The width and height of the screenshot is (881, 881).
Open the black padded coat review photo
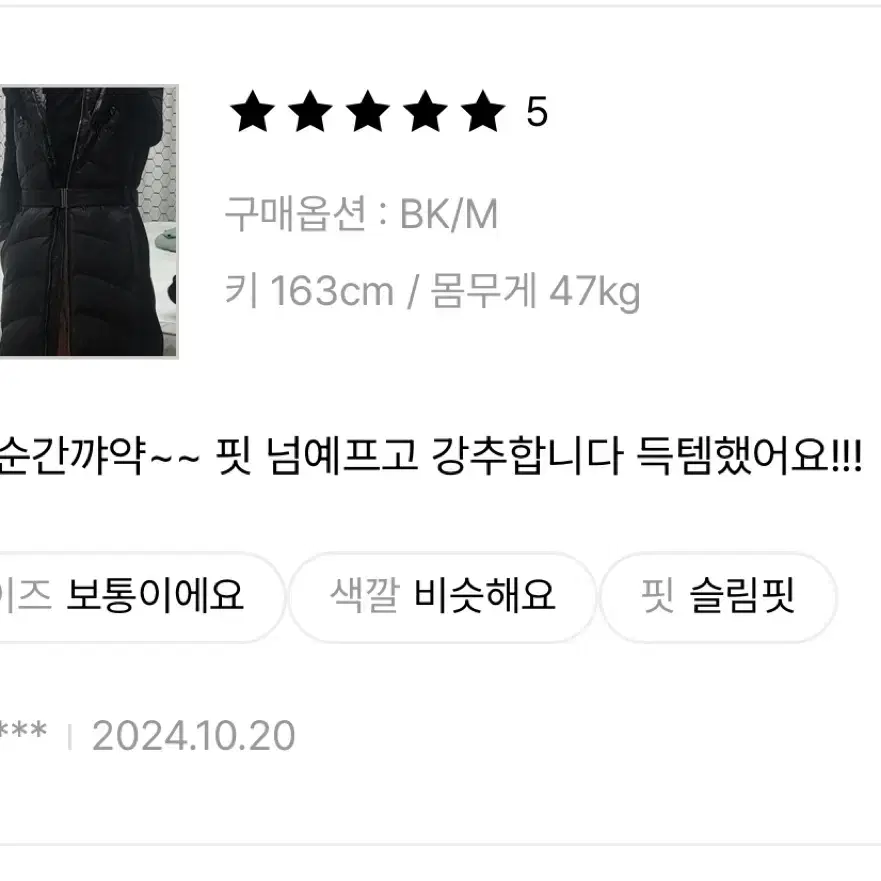[x=89, y=221]
